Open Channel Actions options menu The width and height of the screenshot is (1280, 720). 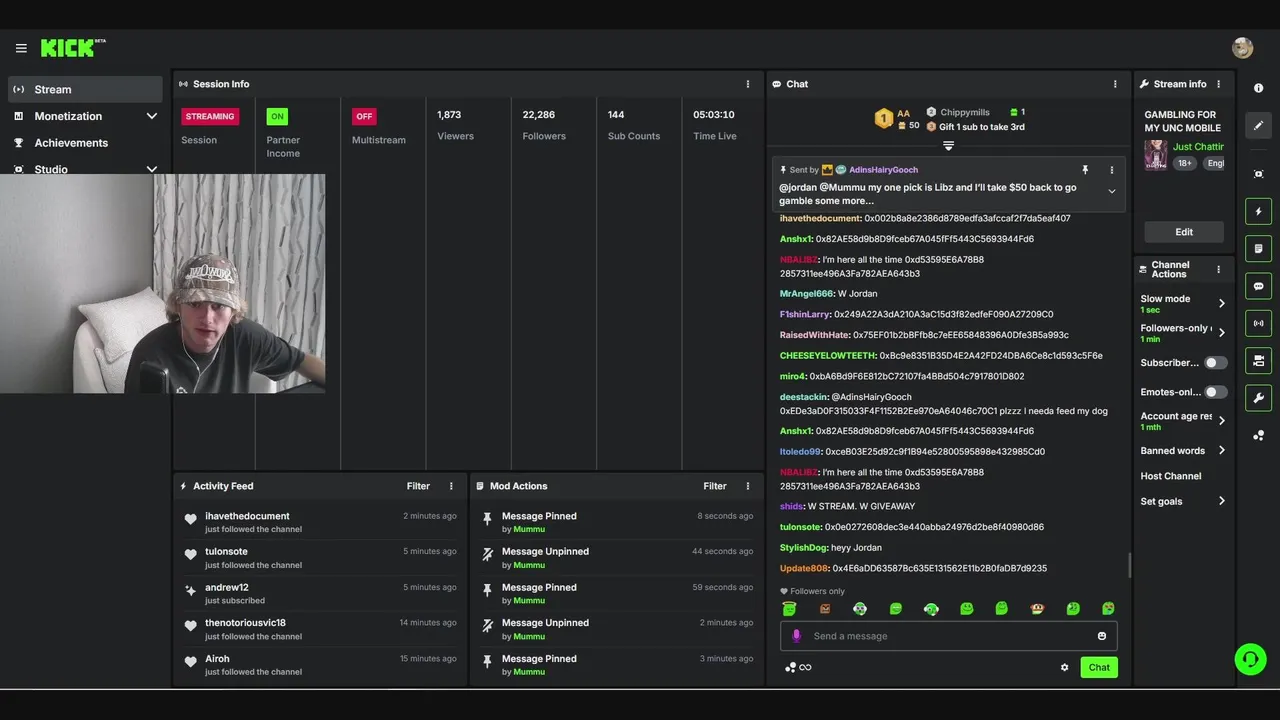(x=1218, y=269)
